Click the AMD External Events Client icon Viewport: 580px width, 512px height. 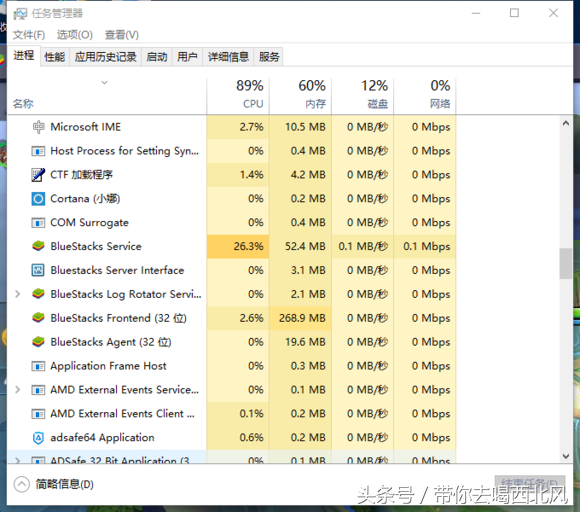click(x=38, y=414)
